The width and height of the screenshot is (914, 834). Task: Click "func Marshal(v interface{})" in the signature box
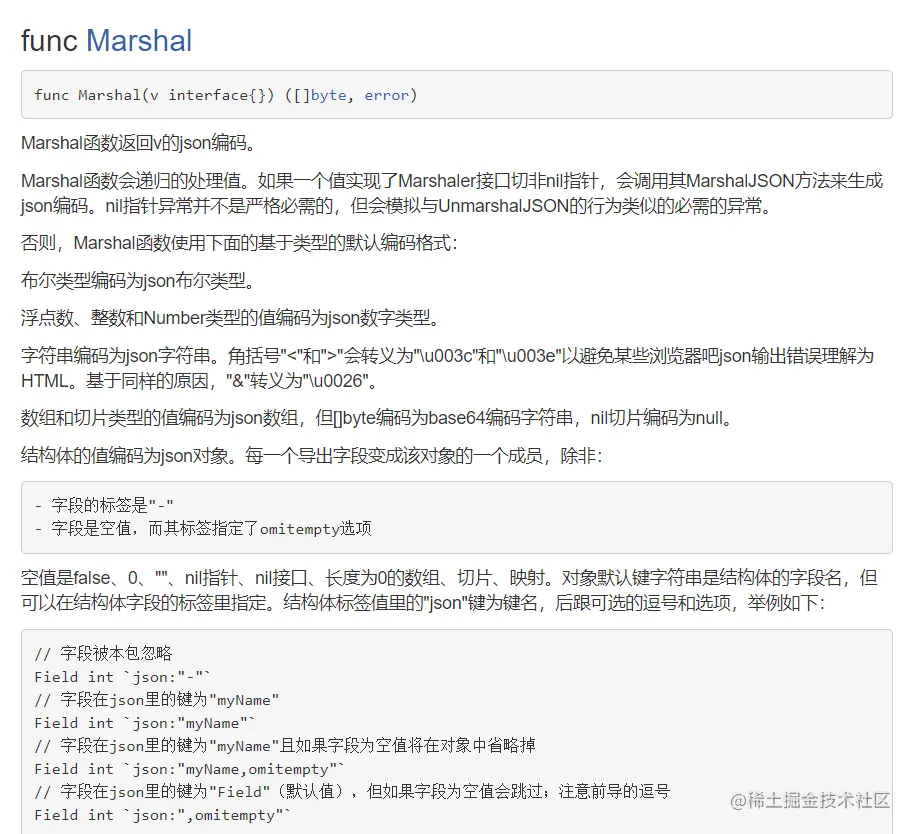pos(154,95)
